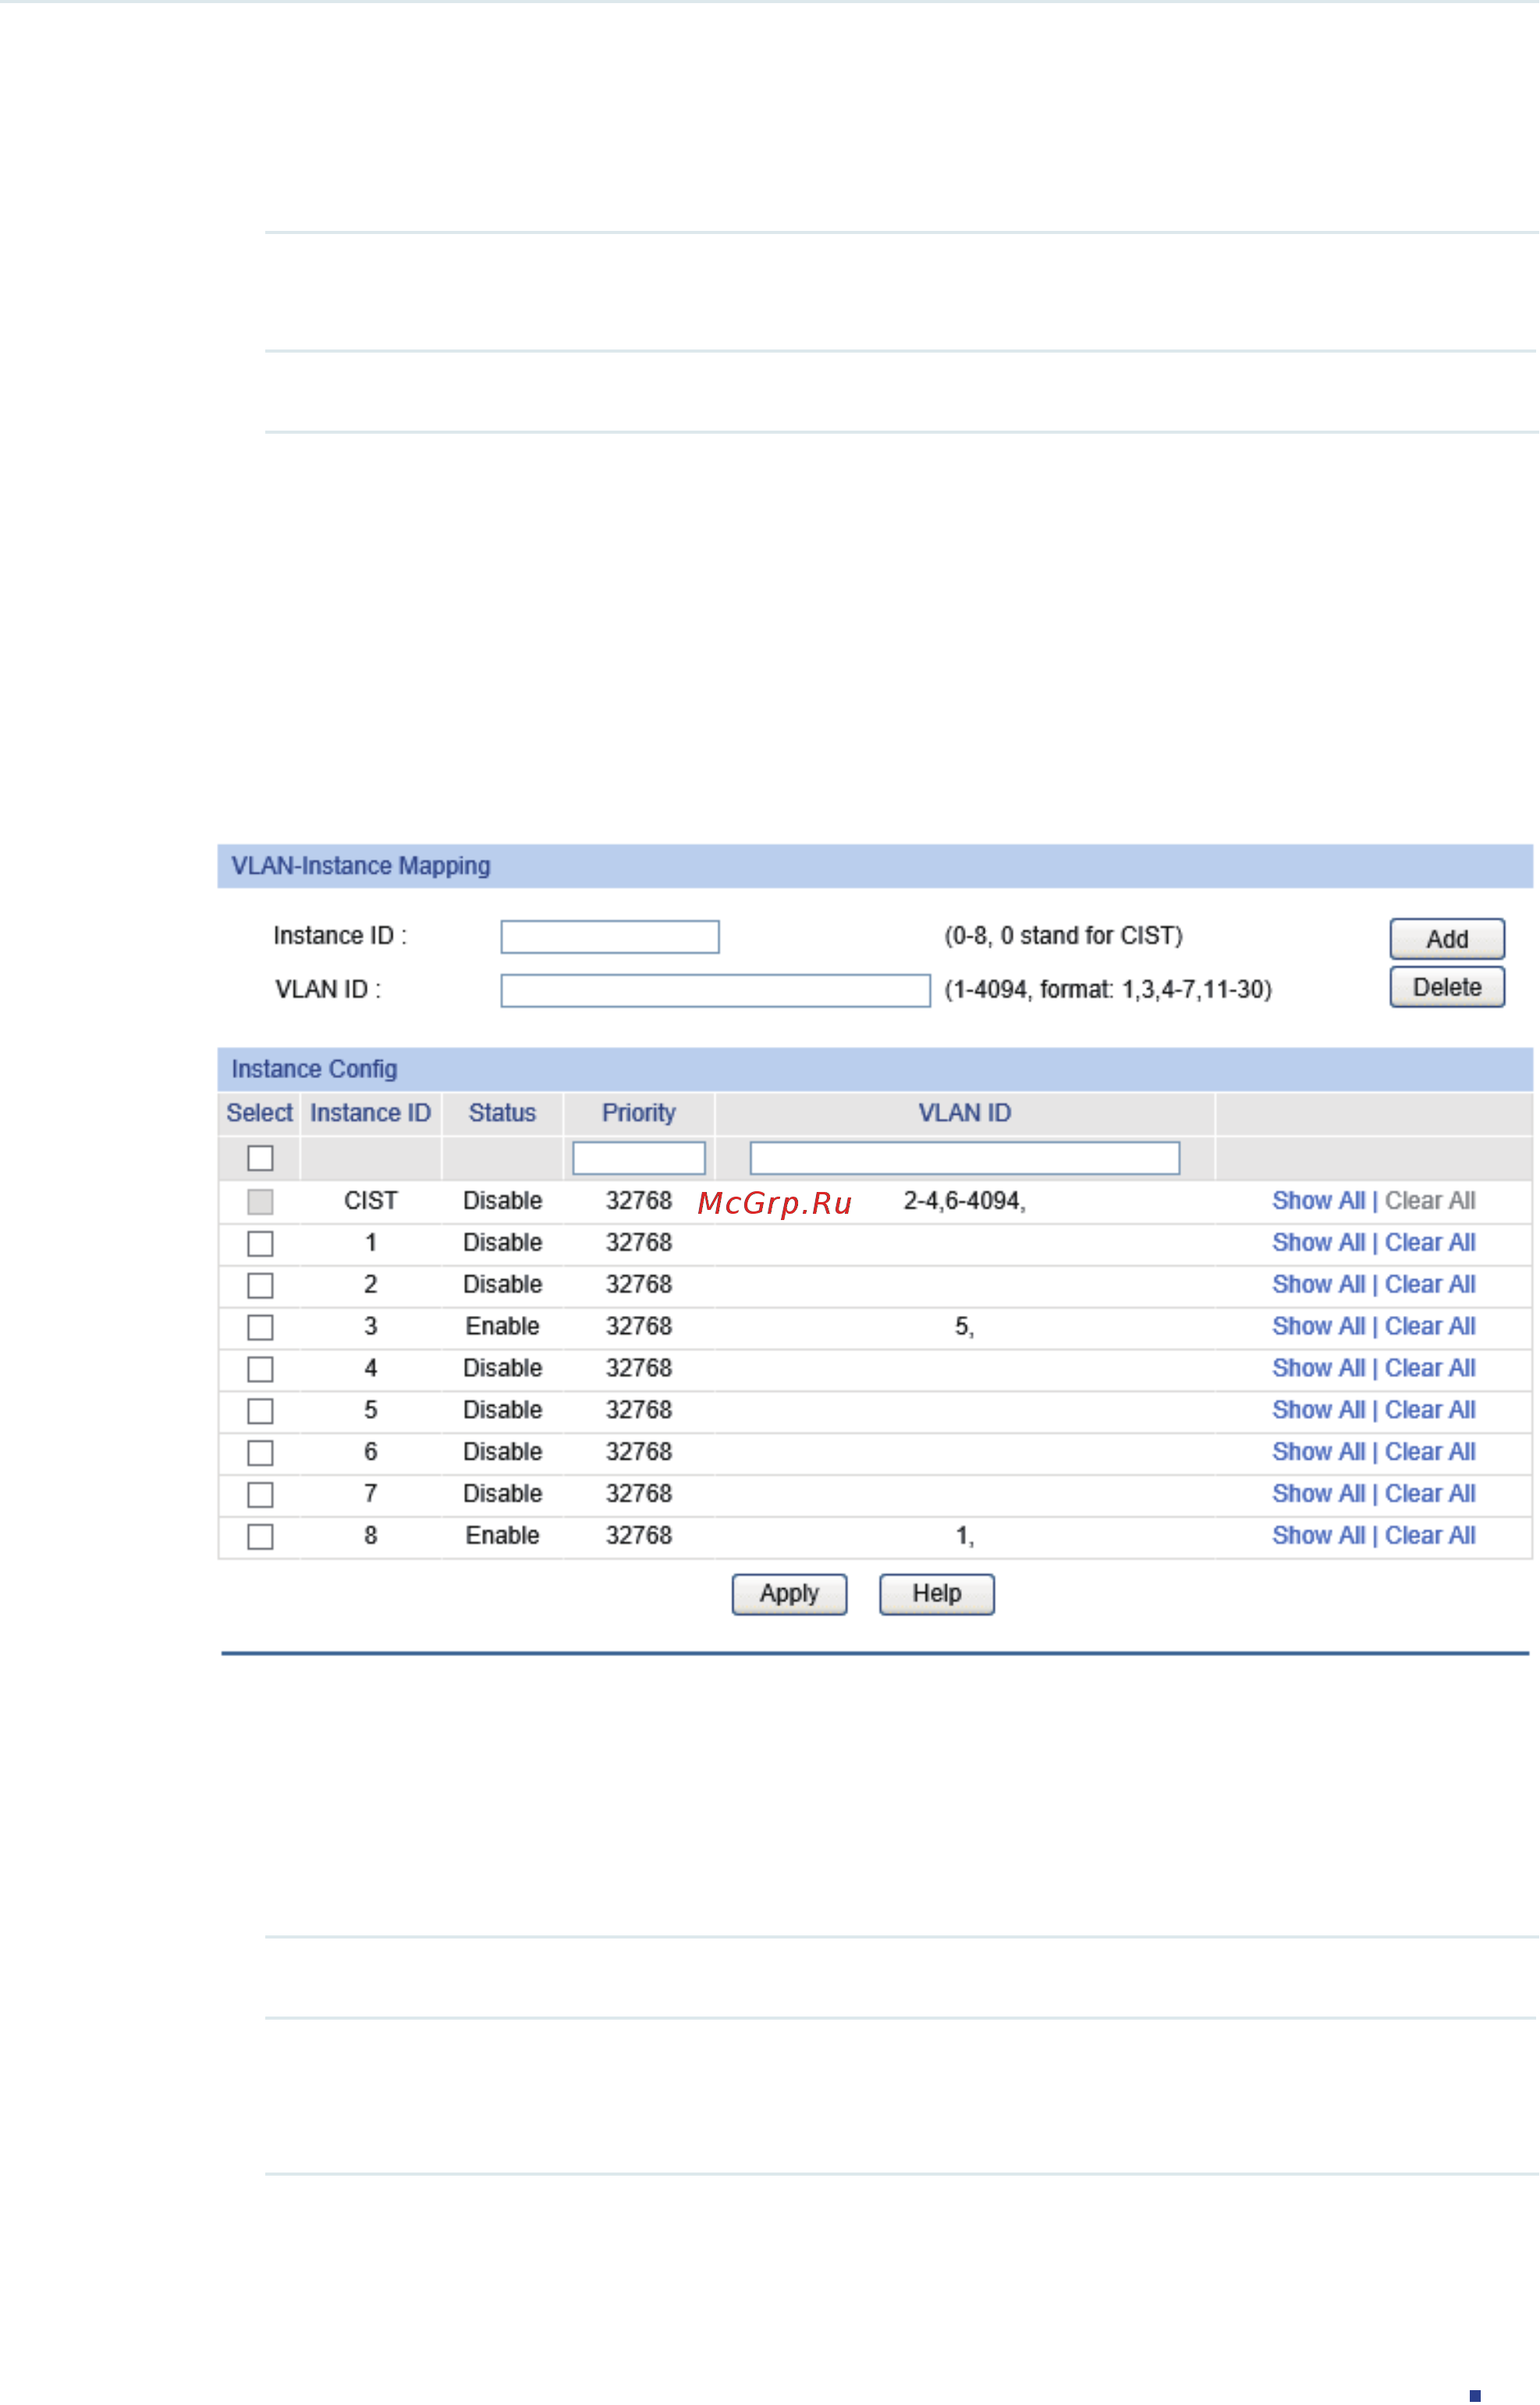
Task: Click Enable status of instance 3
Action: (502, 1327)
